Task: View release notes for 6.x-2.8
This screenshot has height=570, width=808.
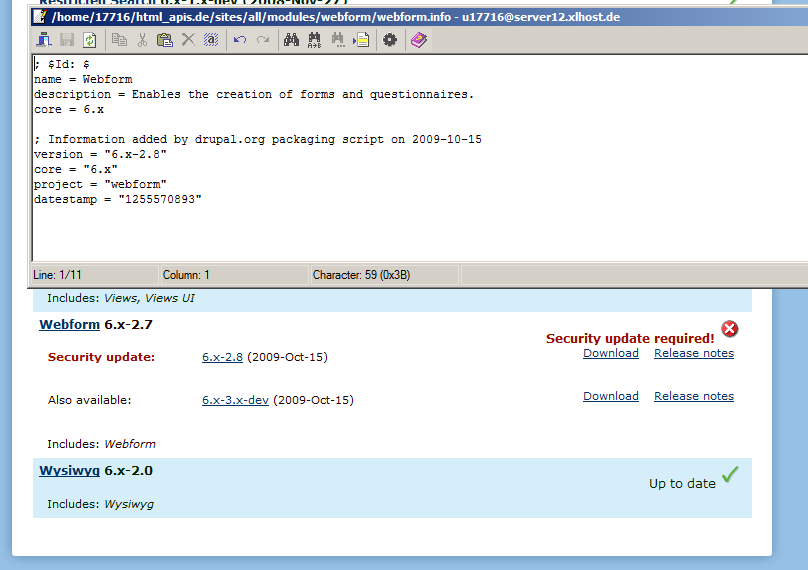Action: (x=694, y=353)
